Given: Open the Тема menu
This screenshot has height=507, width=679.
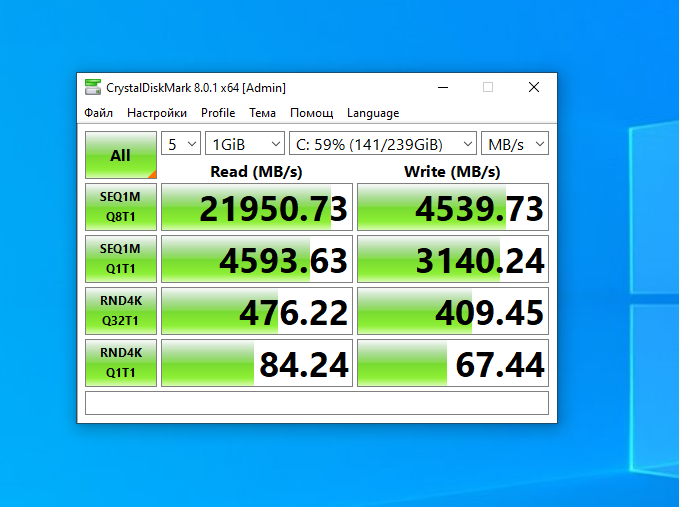Looking at the screenshot, I should pyautogui.click(x=262, y=113).
